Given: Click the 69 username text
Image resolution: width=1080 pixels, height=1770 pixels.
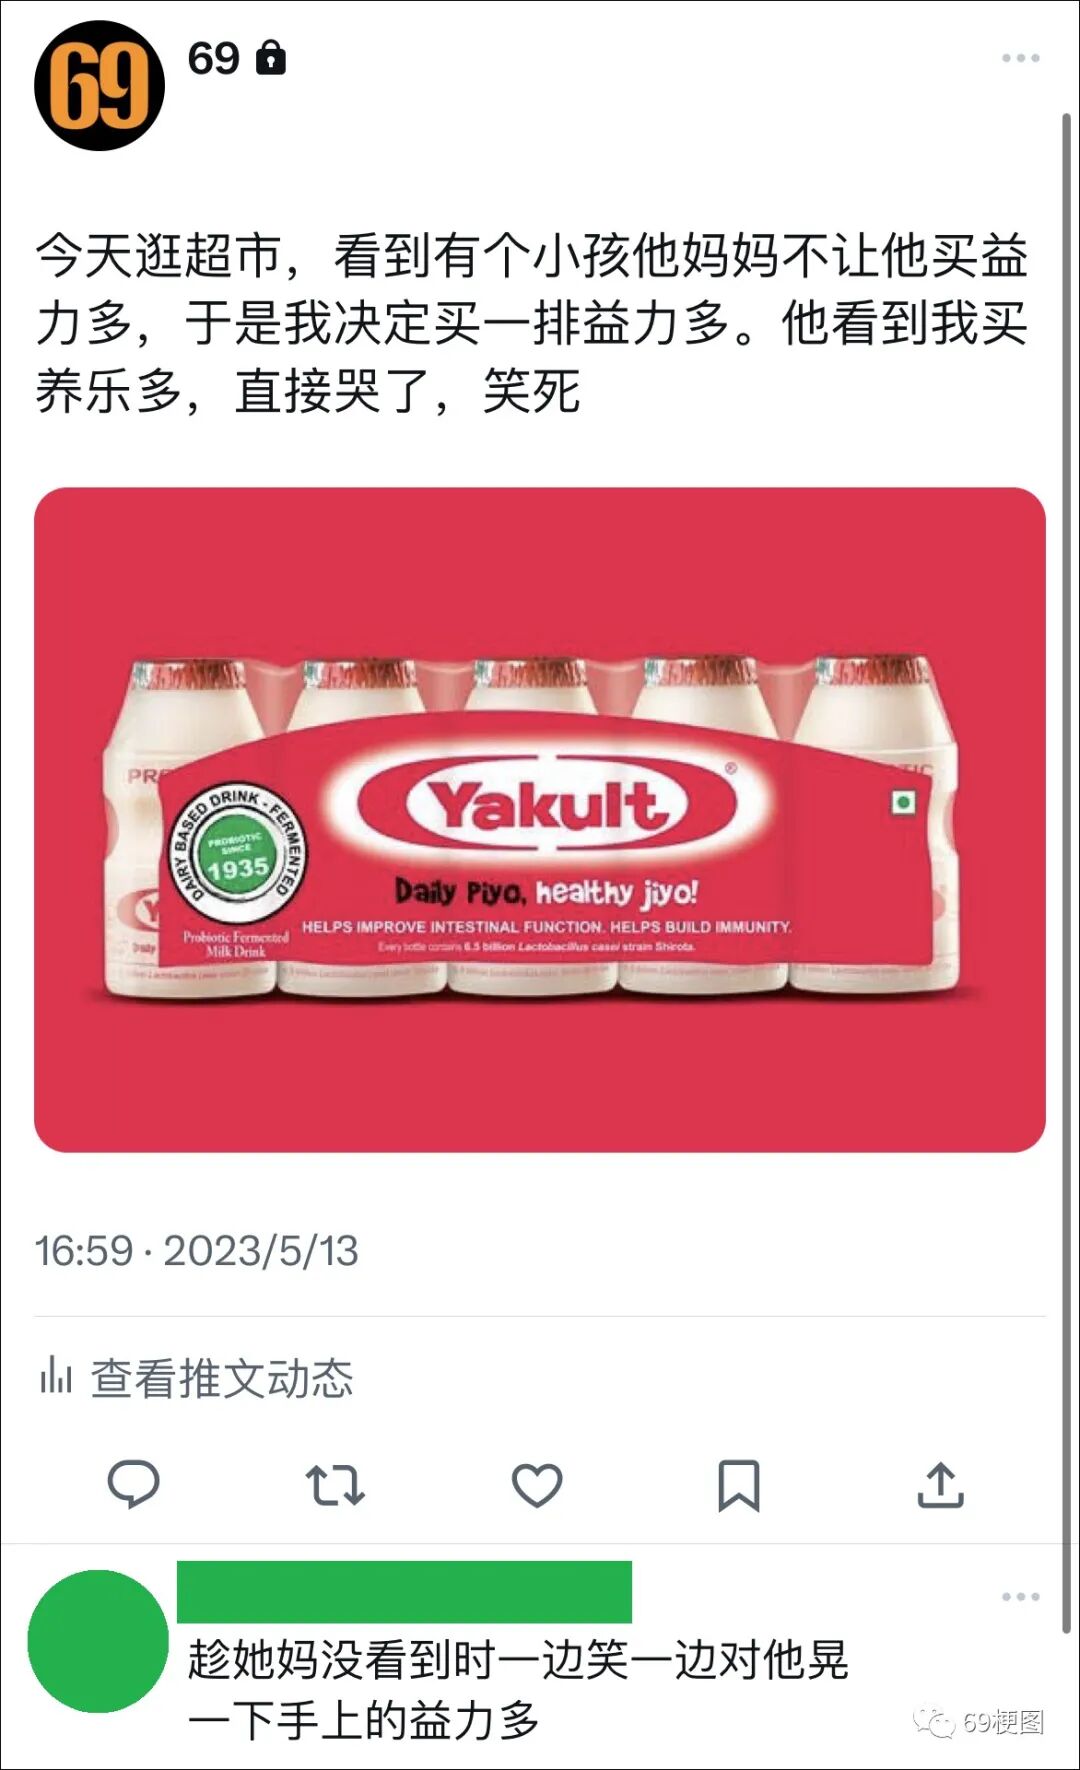Looking at the screenshot, I should (x=214, y=58).
